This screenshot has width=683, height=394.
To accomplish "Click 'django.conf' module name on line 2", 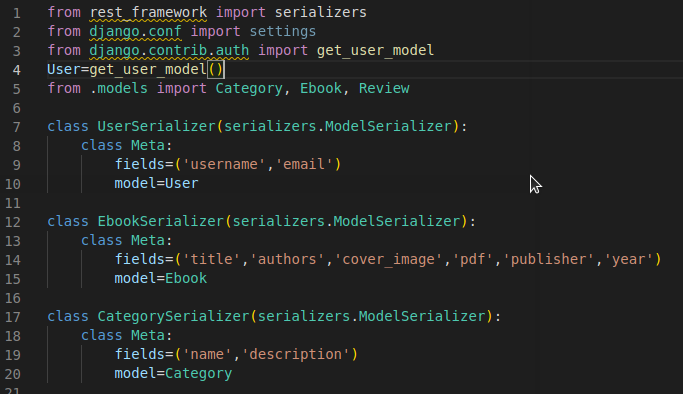I will 135,31.
